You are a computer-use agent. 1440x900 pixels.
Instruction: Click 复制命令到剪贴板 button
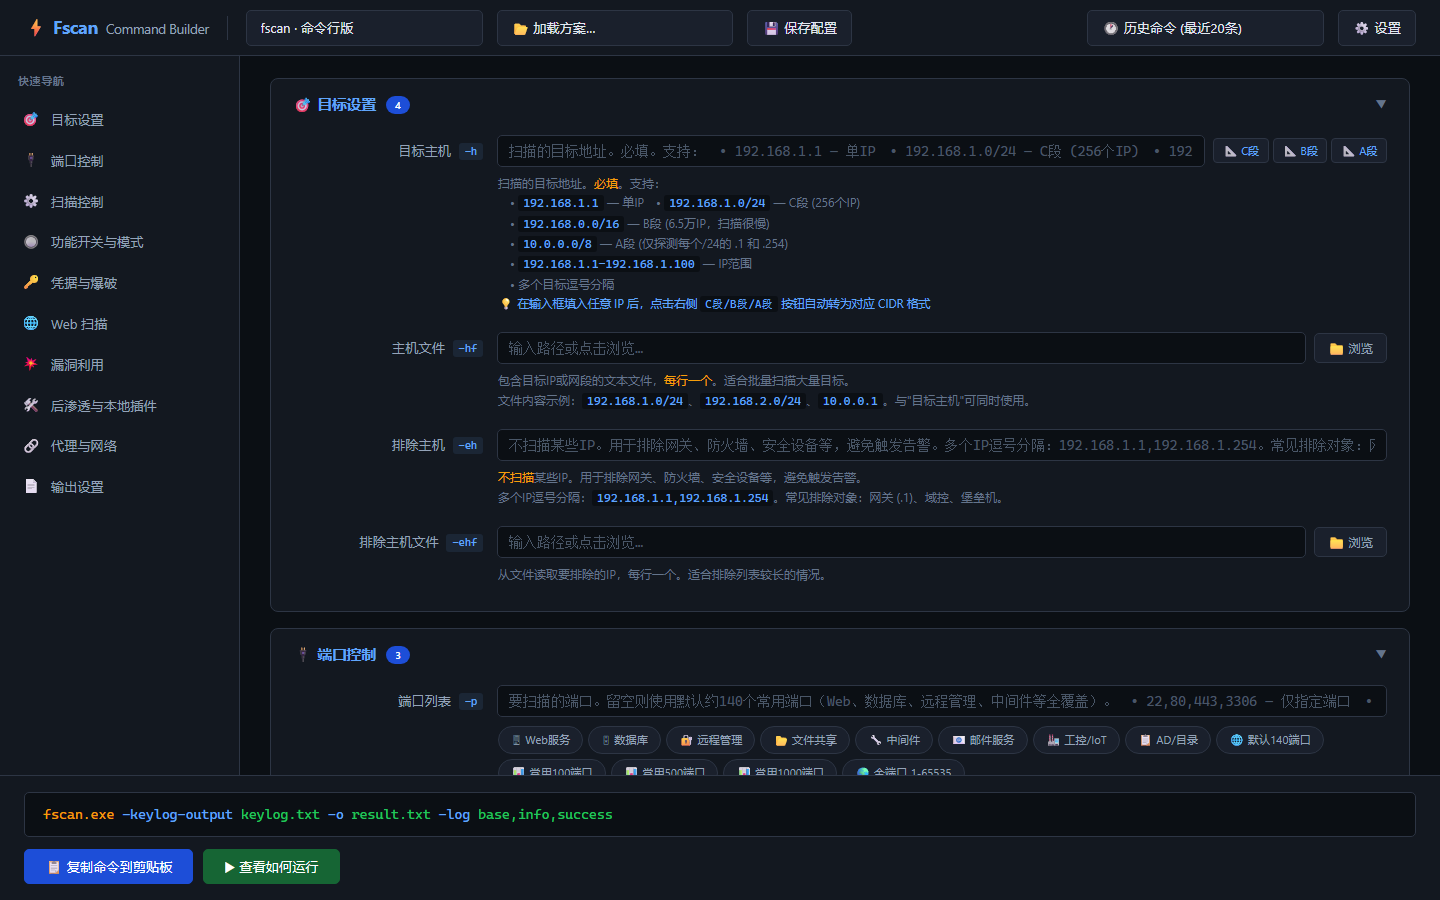coord(108,867)
